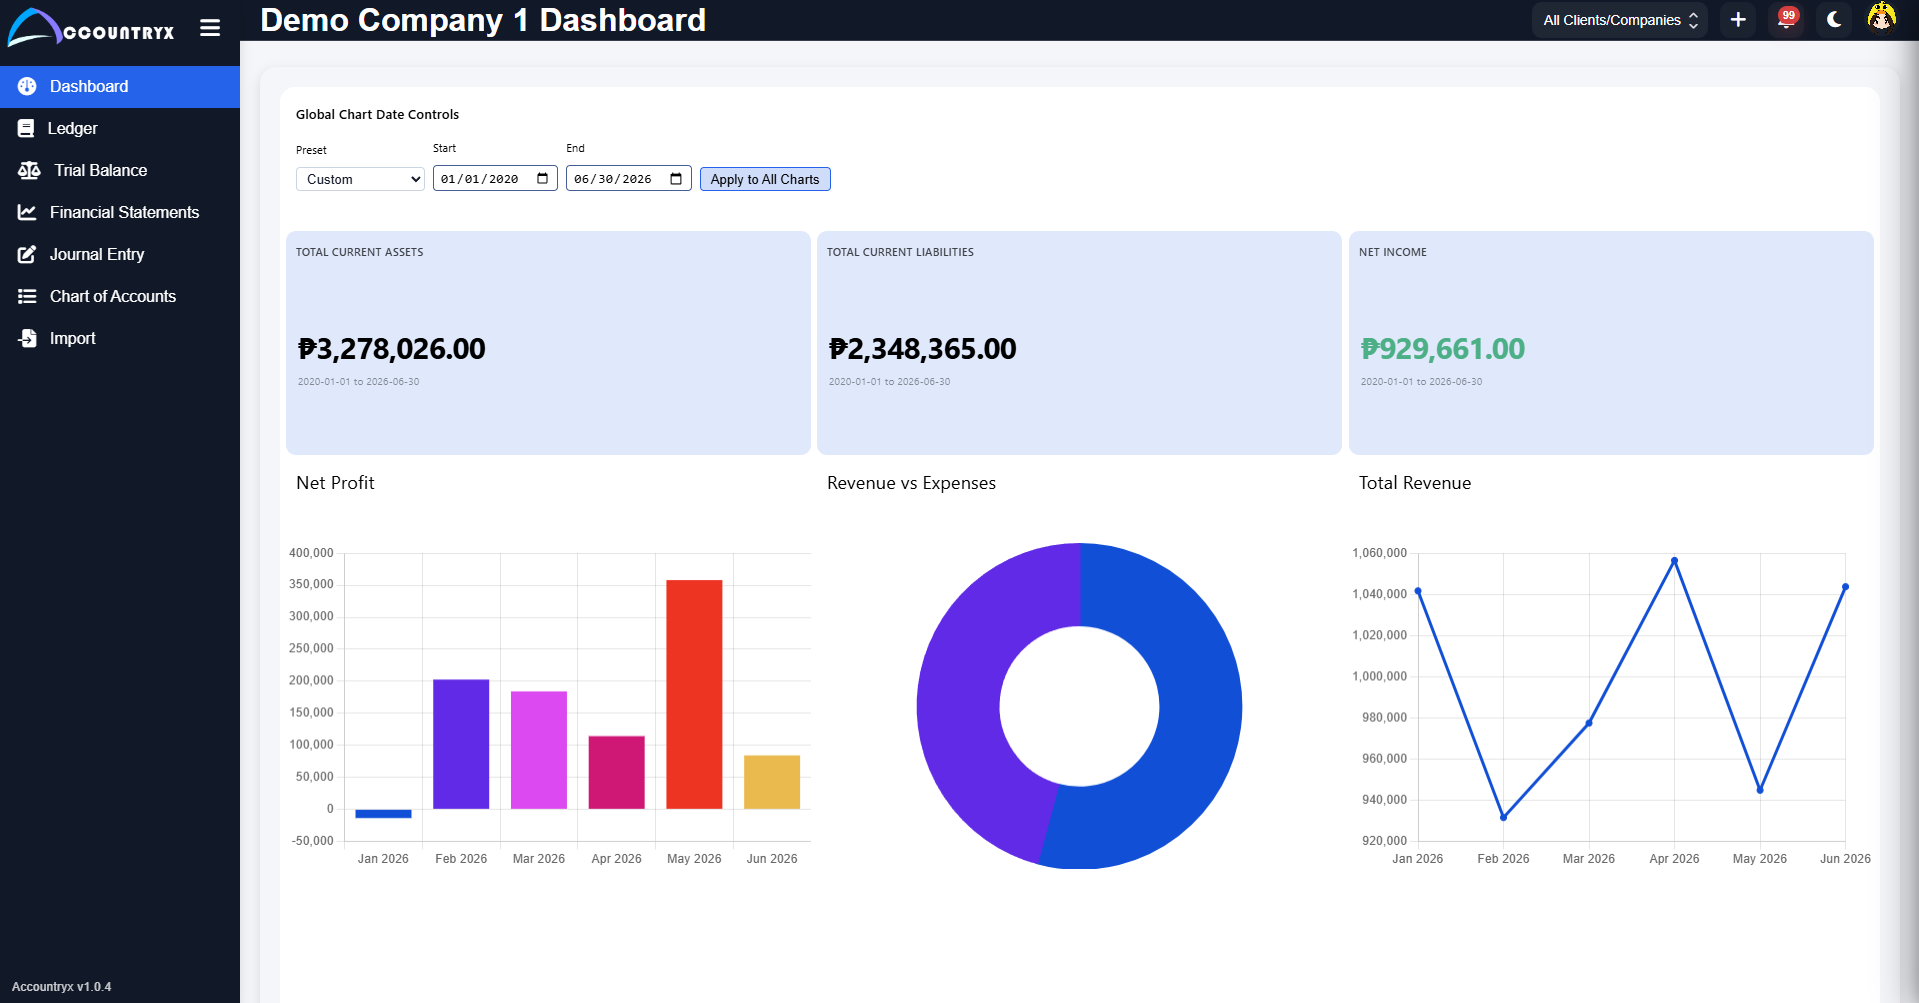The height and width of the screenshot is (1003, 1919).
Task: Click the Ledger book icon
Action: [26, 128]
